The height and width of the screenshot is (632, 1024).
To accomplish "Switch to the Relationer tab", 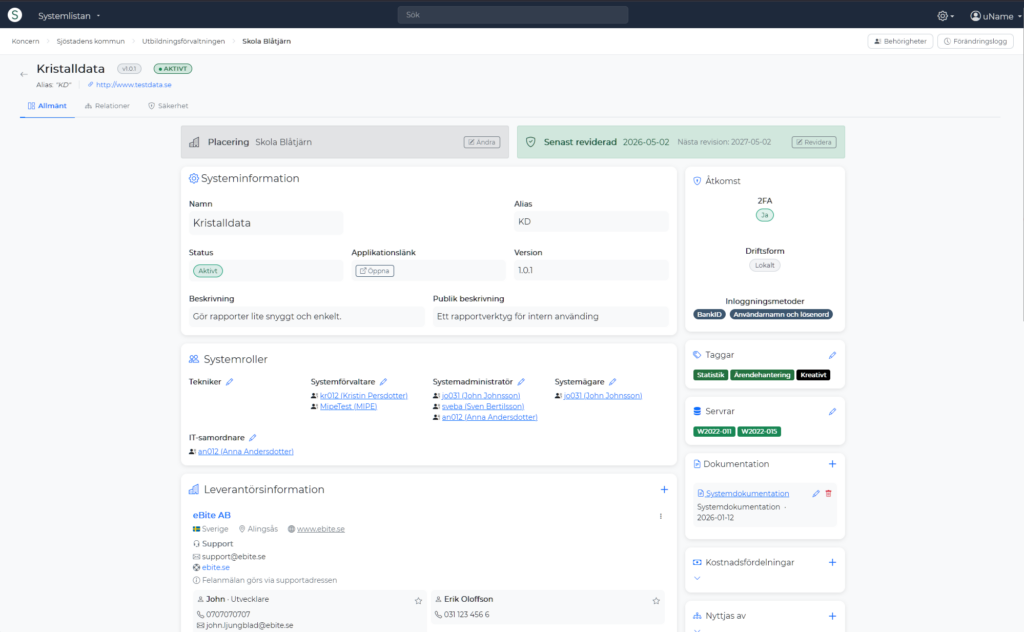I will pyautogui.click(x=107, y=106).
